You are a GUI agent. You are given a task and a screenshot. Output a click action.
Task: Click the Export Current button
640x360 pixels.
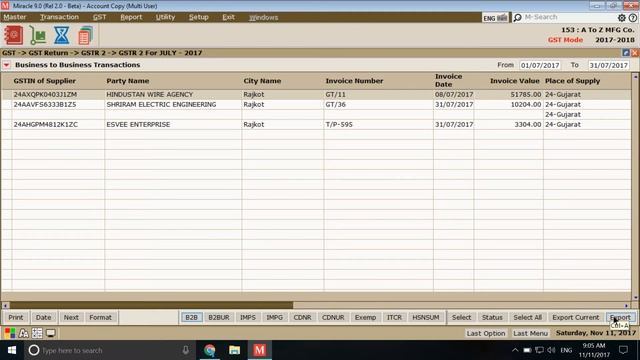pyautogui.click(x=576, y=317)
